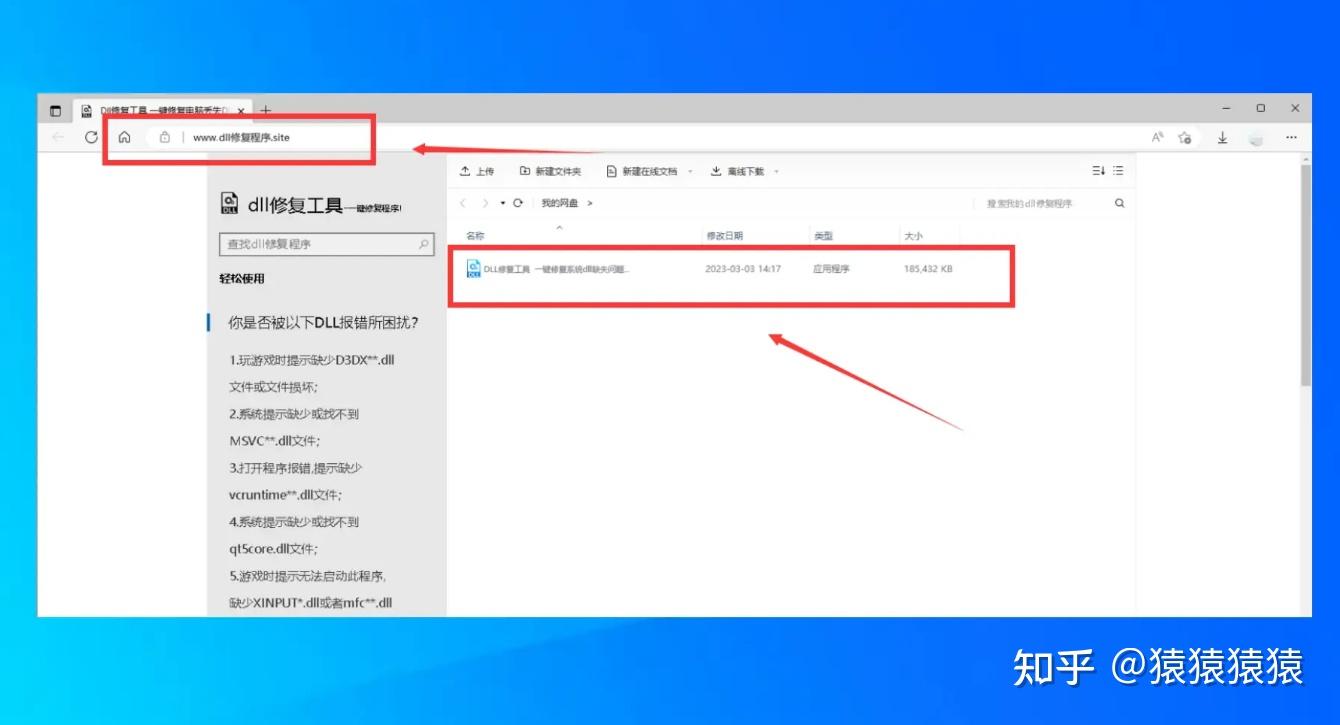Image resolution: width=1340 pixels, height=725 pixels.
Task: Expand the dropdown next to 新建在线文档
Action: pos(690,171)
